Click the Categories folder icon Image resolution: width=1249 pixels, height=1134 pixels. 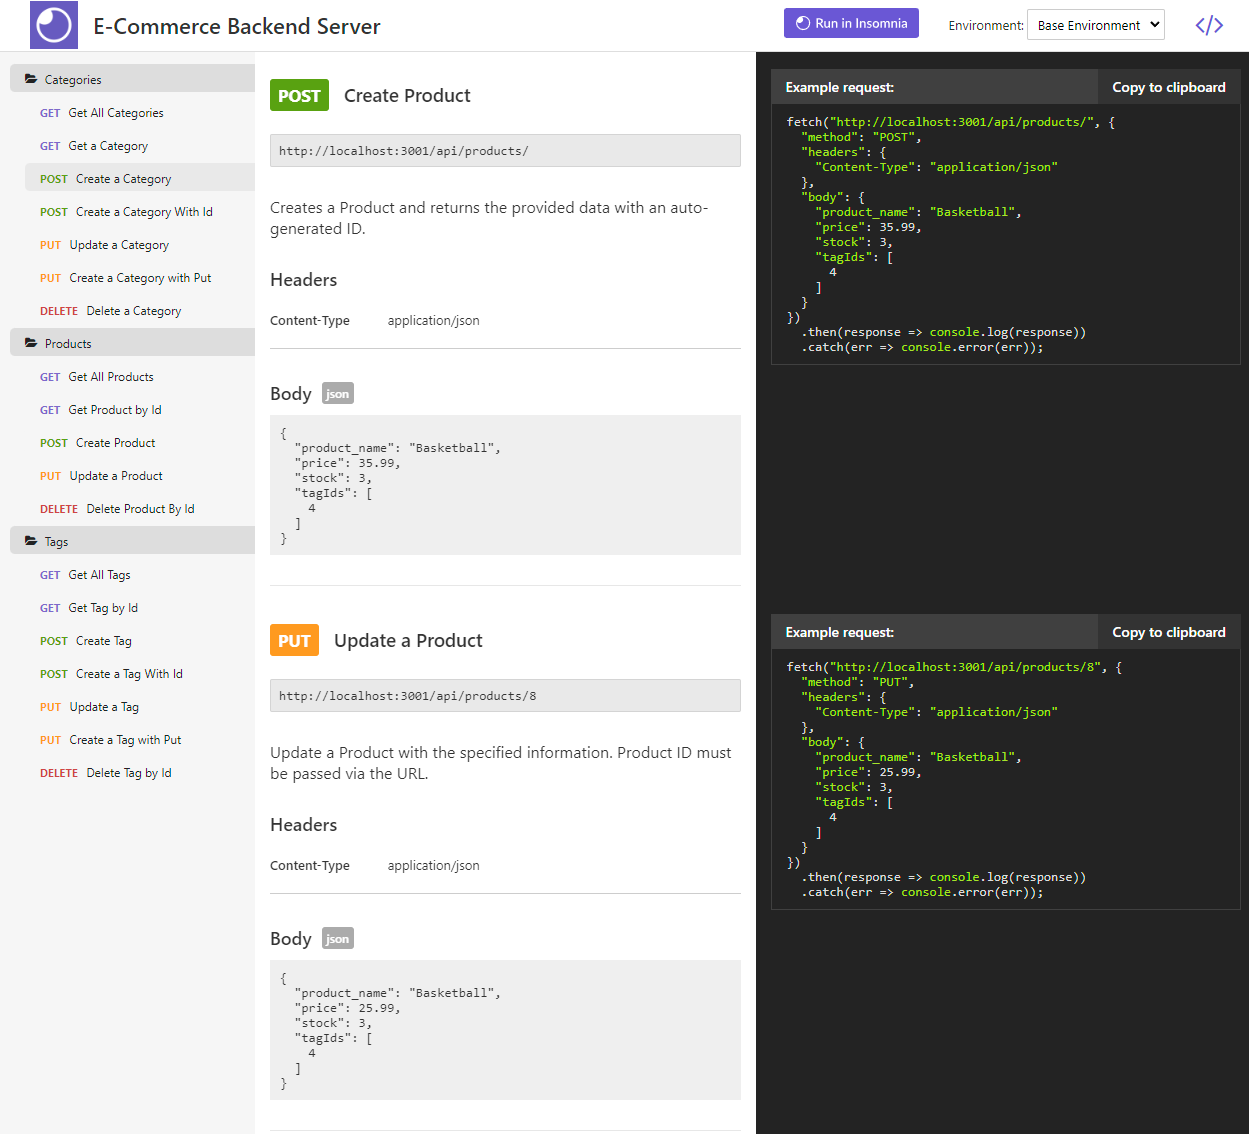[31, 79]
